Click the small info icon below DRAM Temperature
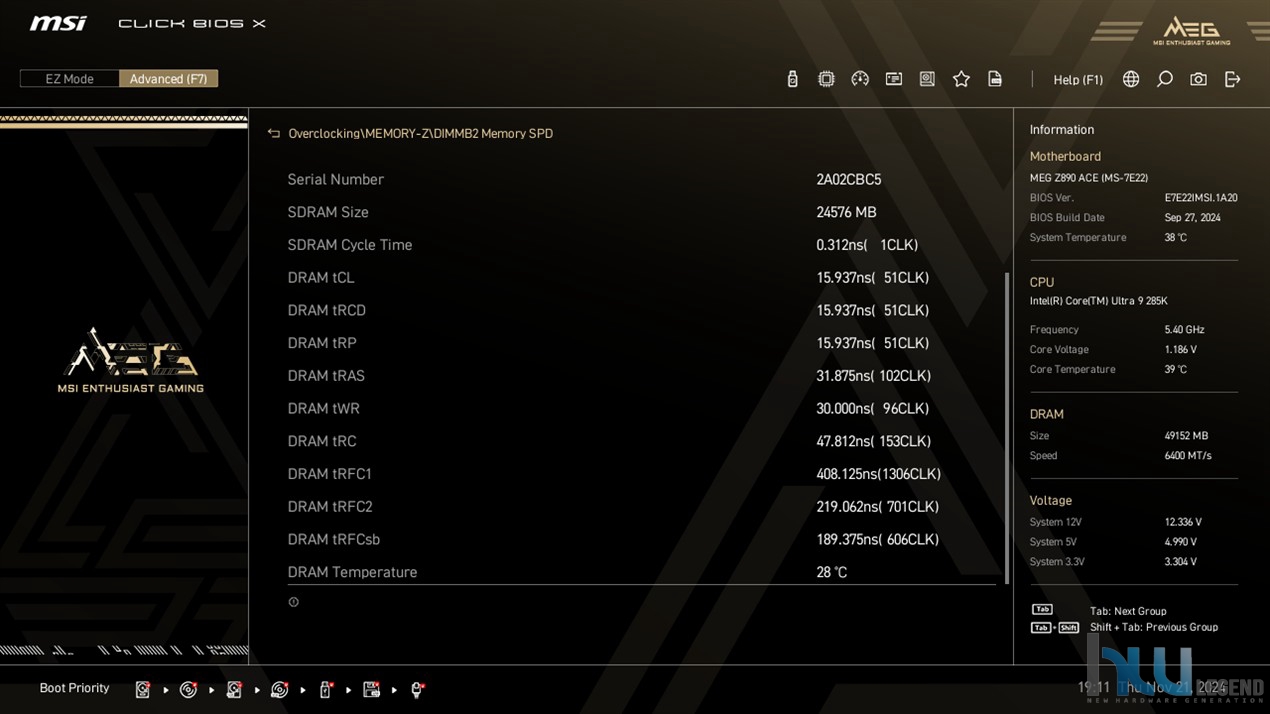Viewport: 1270px width, 714px height. click(x=293, y=602)
